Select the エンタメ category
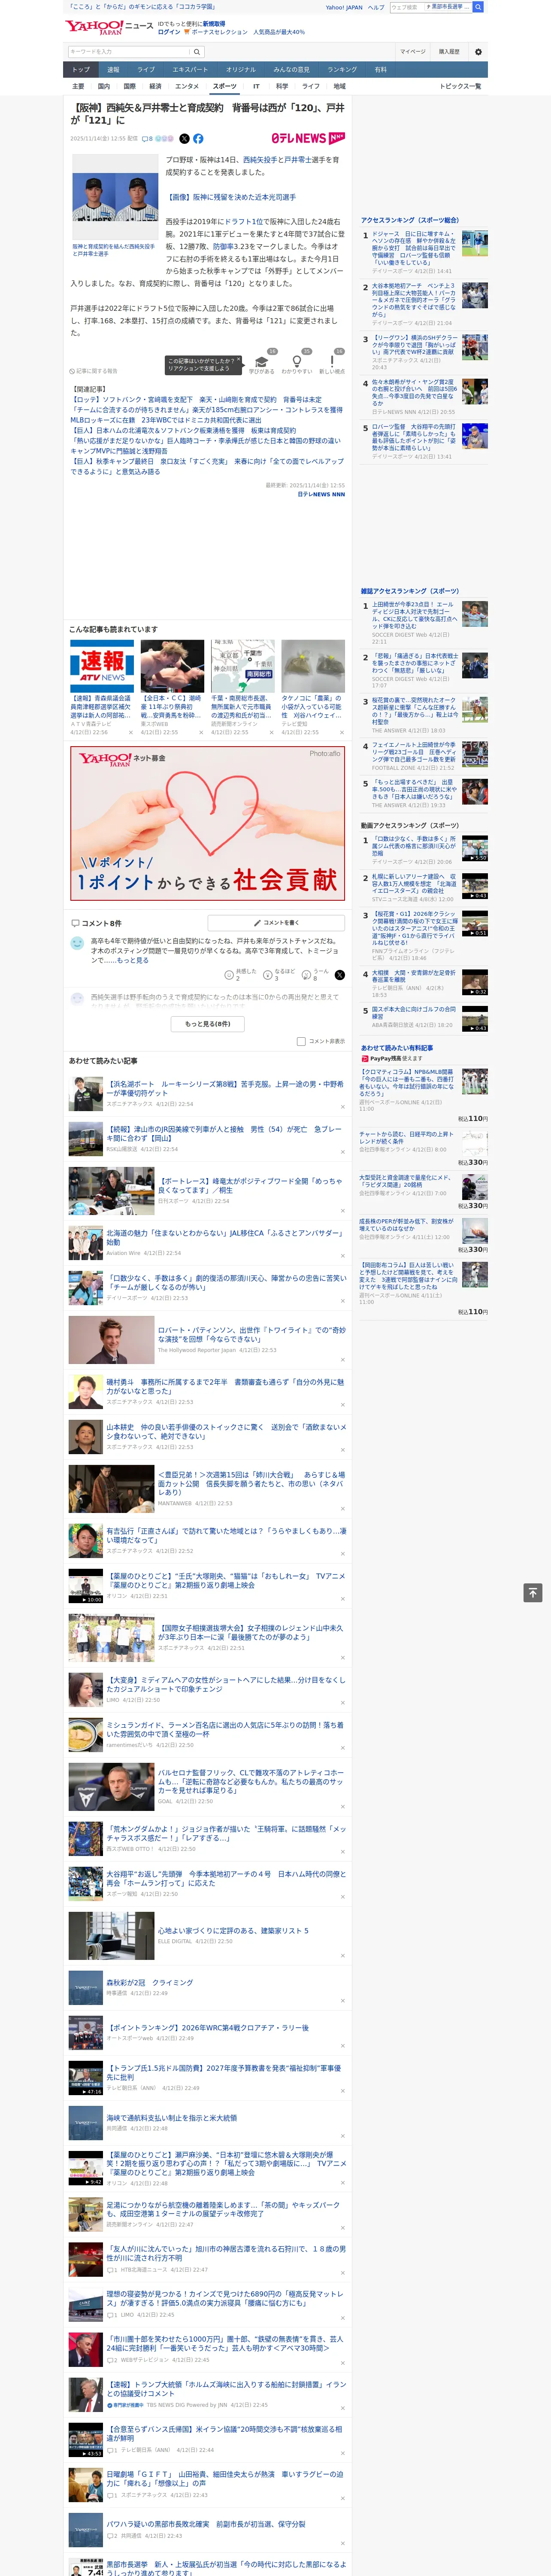The image size is (551, 2576). [x=187, y=86]
